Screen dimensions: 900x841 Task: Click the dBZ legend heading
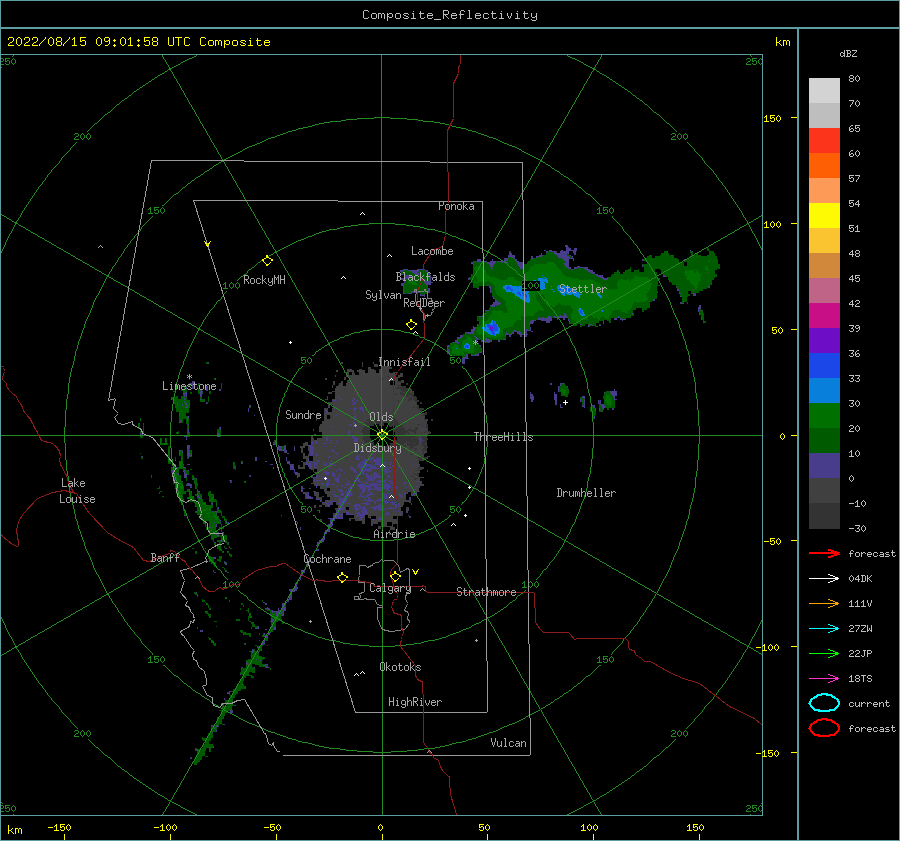coord(848,54)
